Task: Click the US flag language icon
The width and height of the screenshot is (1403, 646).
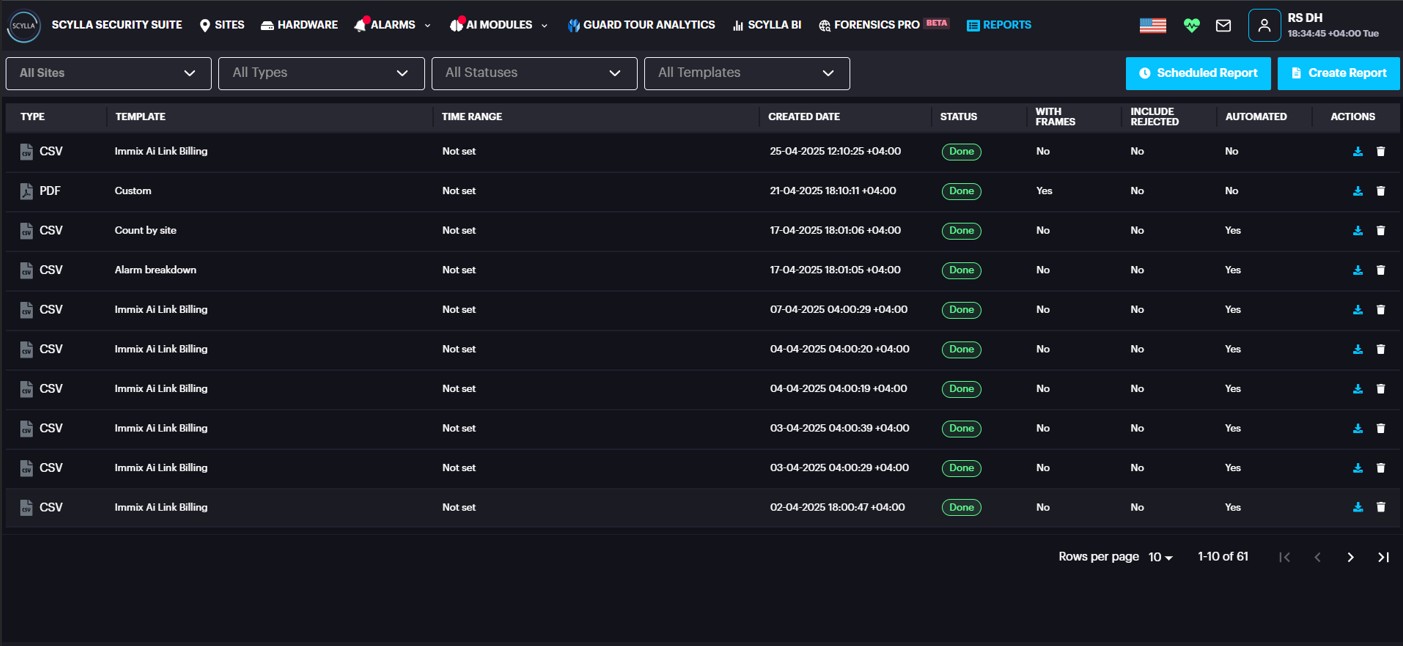Action: coord(1153,26)
